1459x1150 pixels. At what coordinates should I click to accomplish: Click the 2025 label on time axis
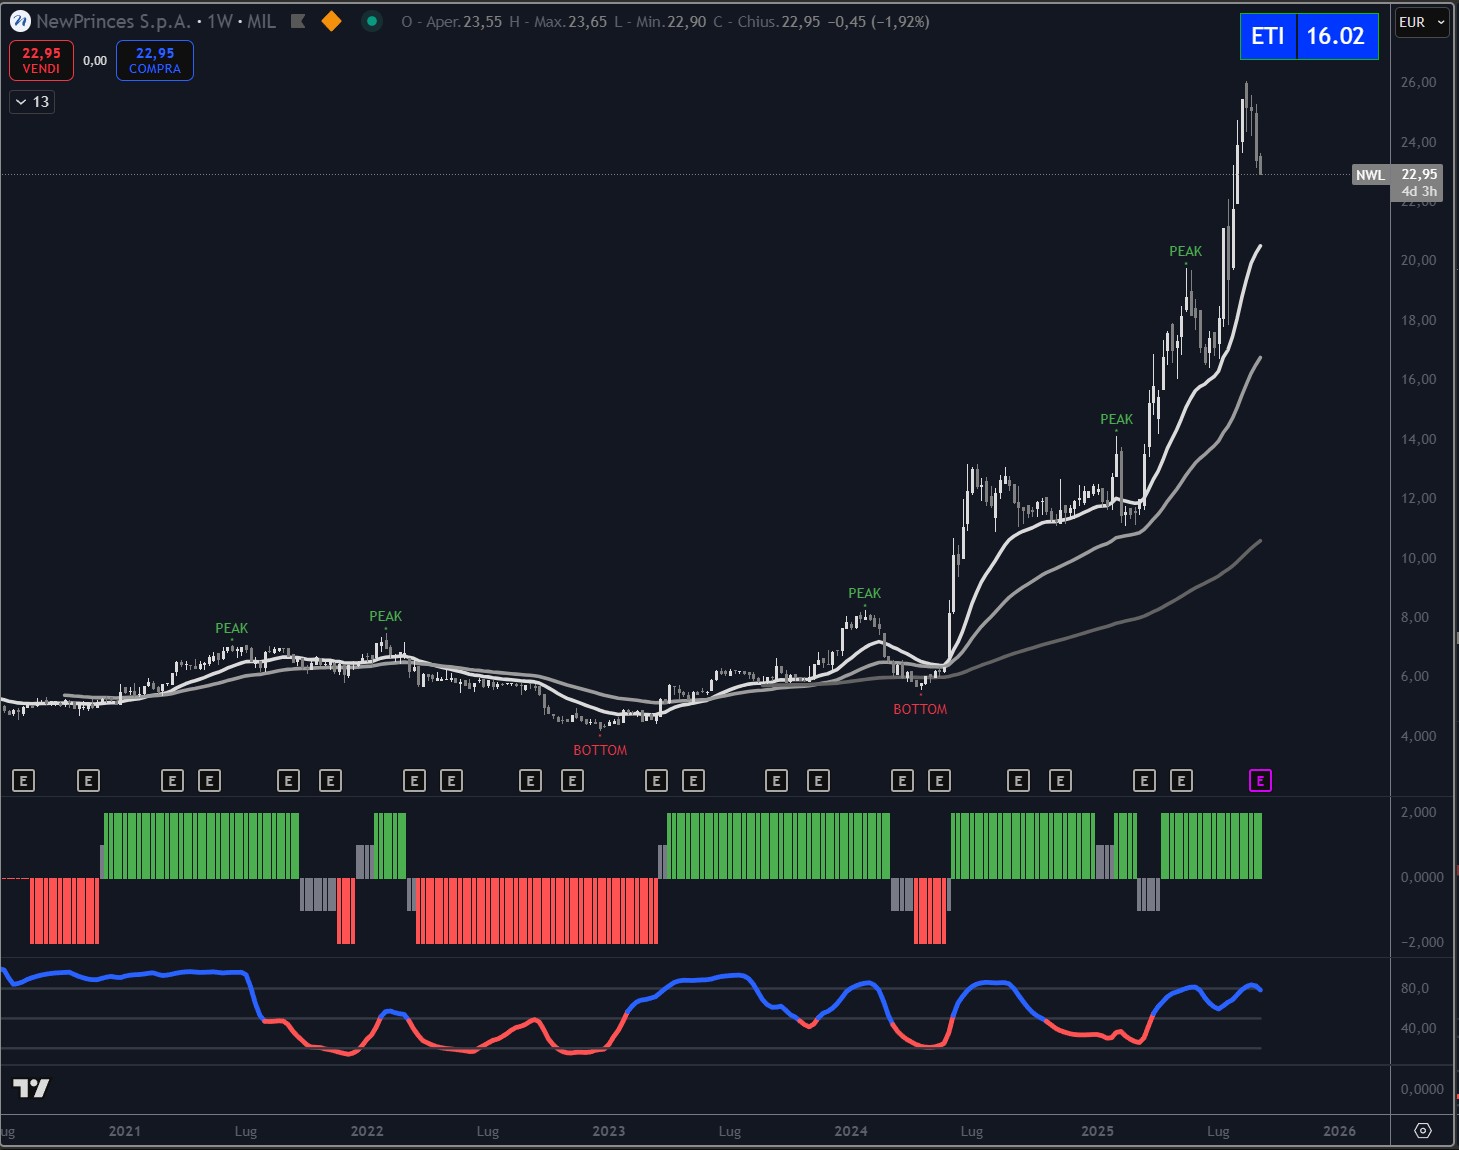(x=1097, y=1131)
